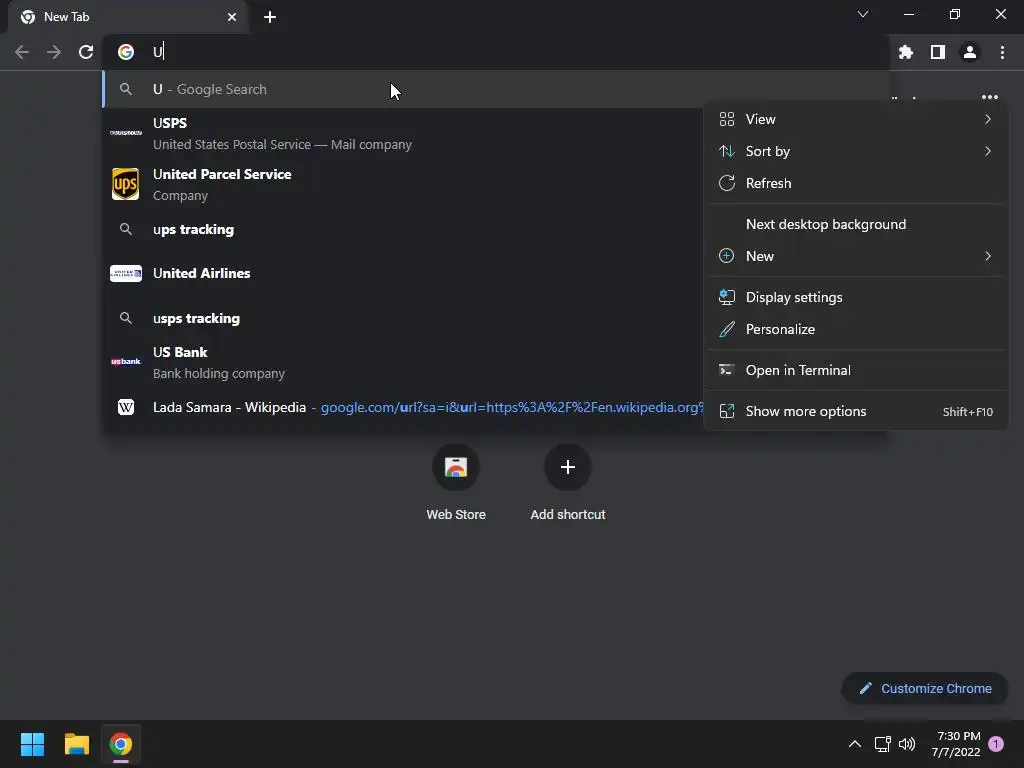Click Show more options

coord(856,411)
